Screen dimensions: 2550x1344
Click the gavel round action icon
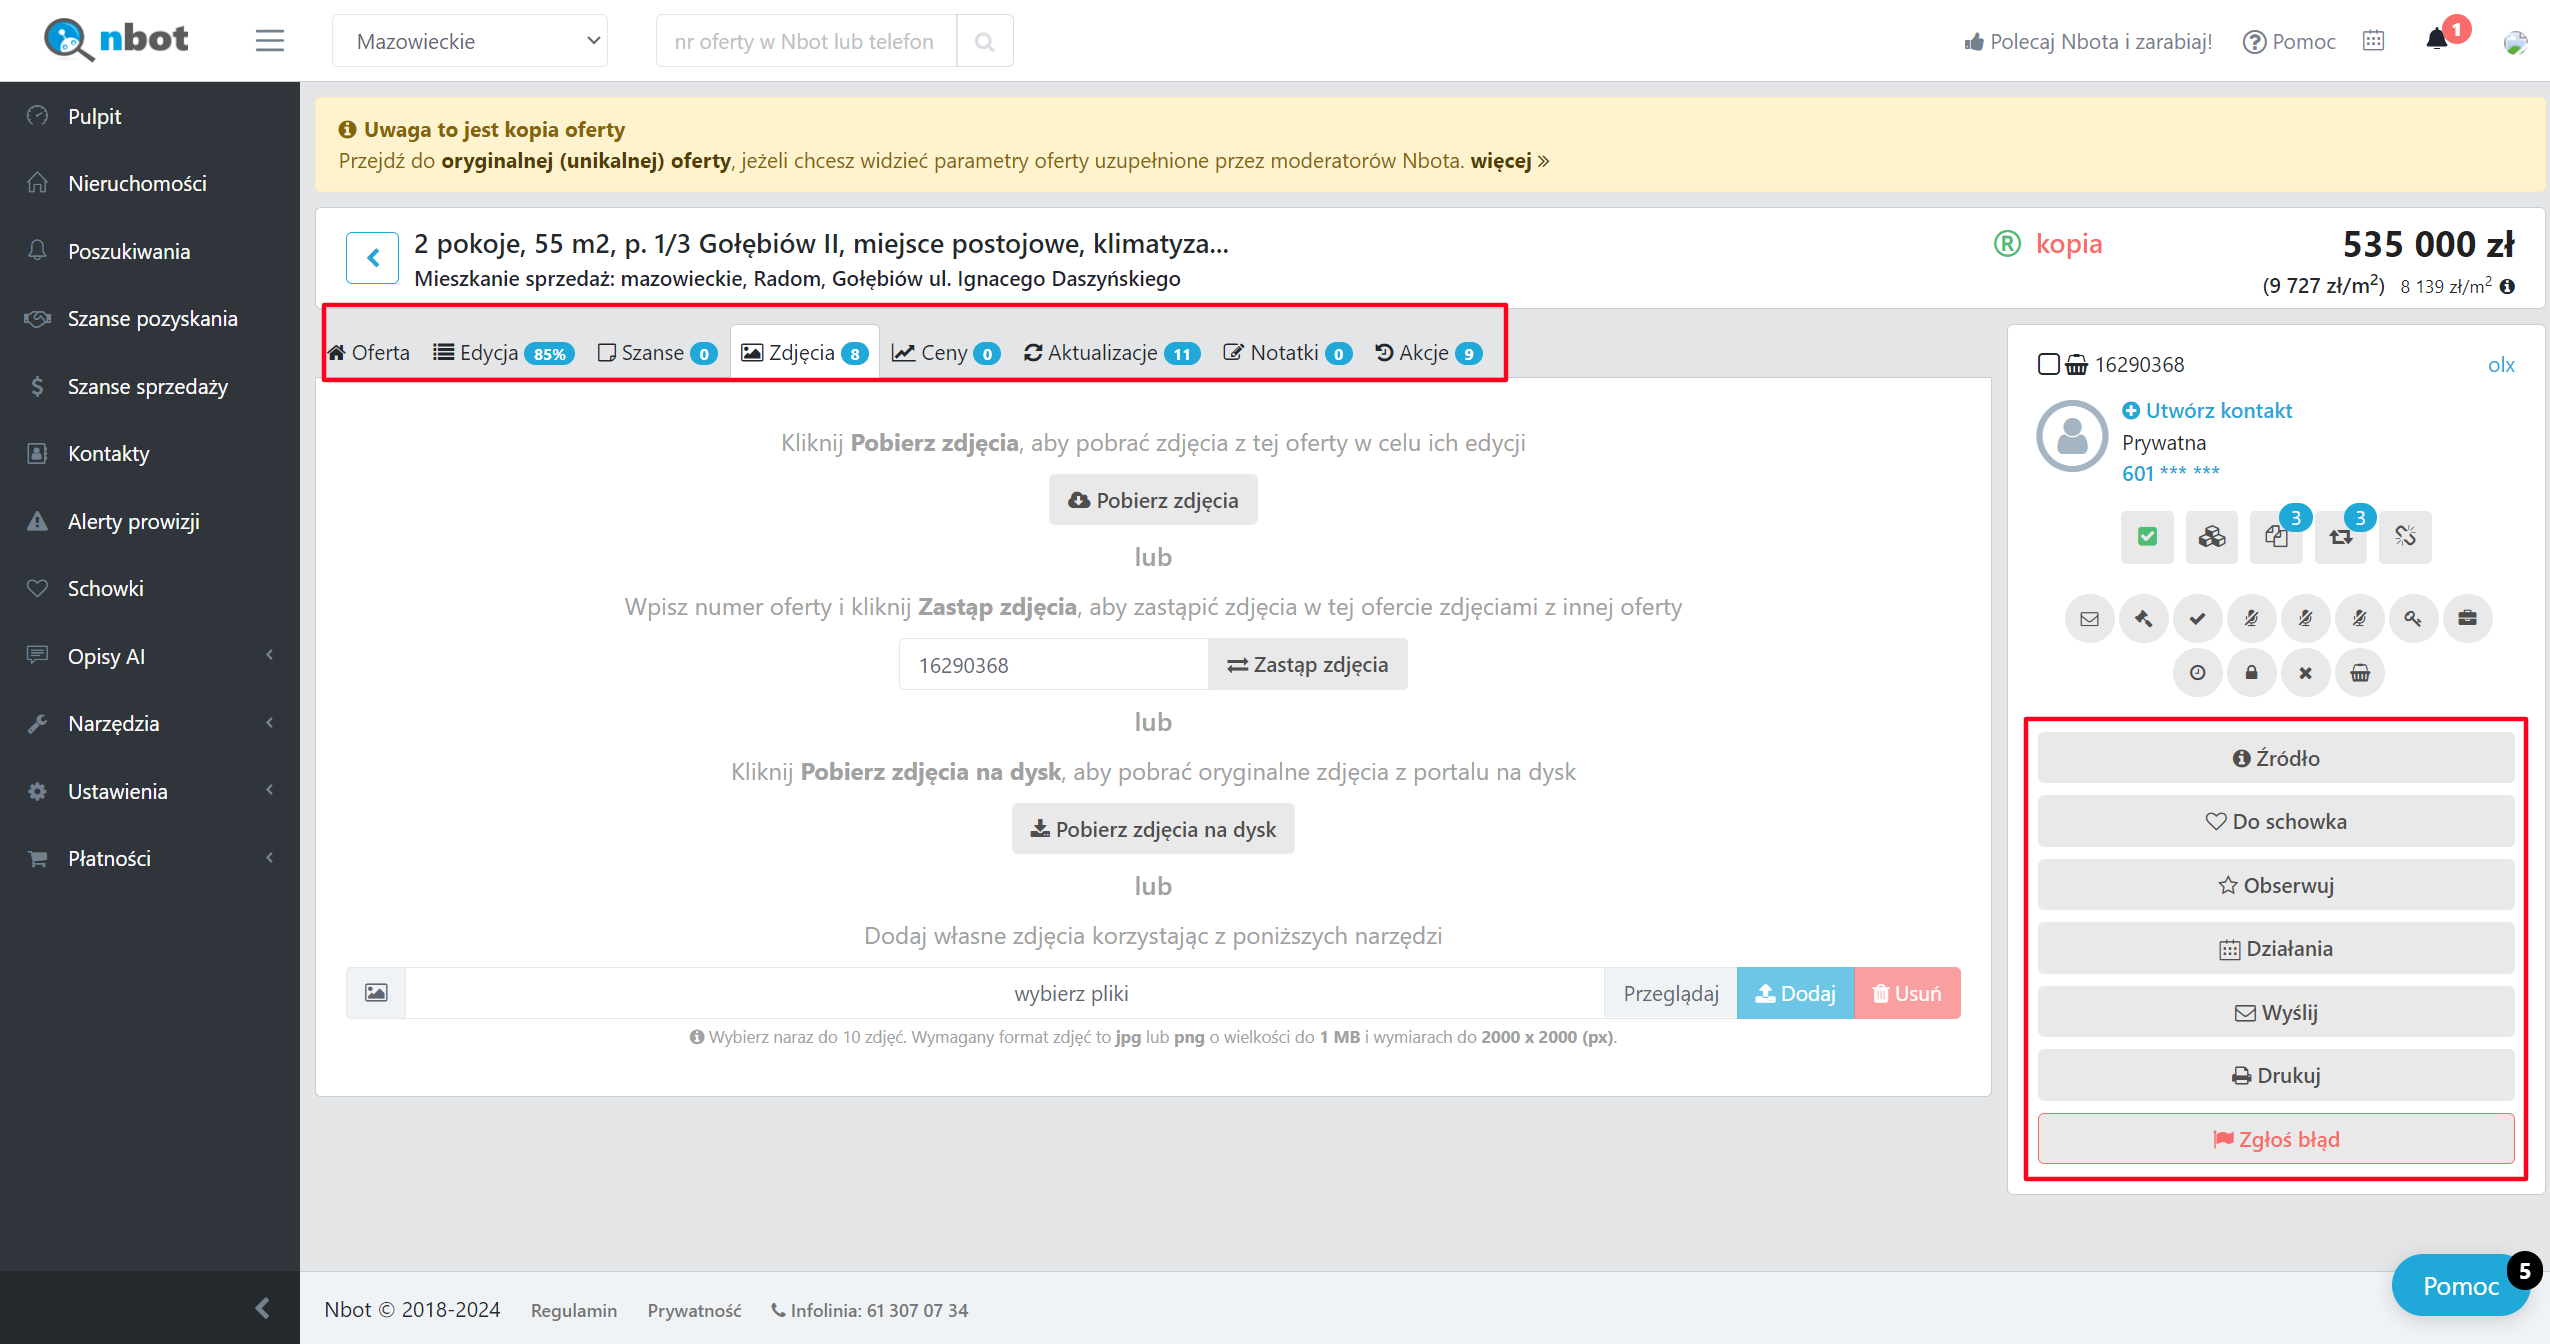(x=2143, y=618)
